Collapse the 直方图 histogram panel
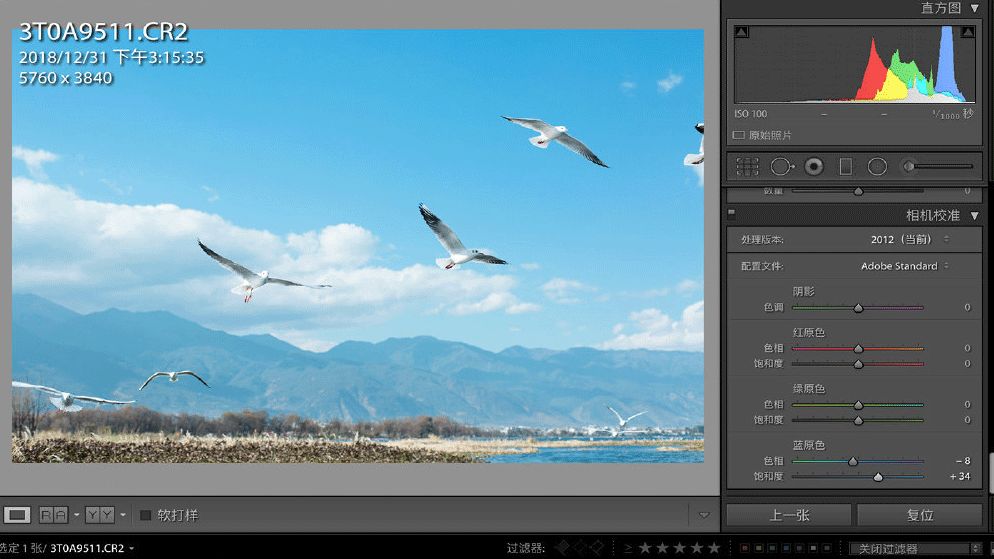Screen dimensions: 994x559 pyautogui.click(x=975, y=8)
